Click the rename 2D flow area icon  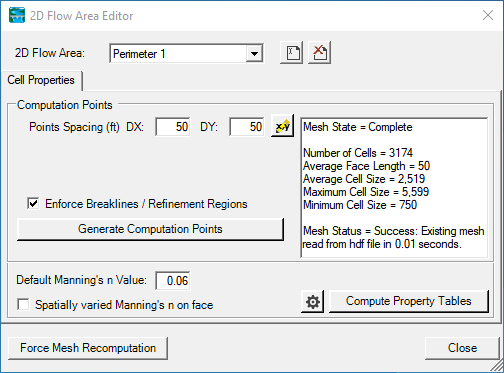pos(292,53)
